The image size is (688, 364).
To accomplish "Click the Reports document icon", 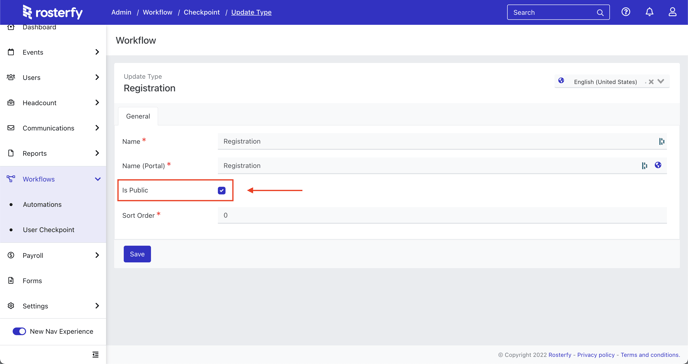I will tap(11, 153).
